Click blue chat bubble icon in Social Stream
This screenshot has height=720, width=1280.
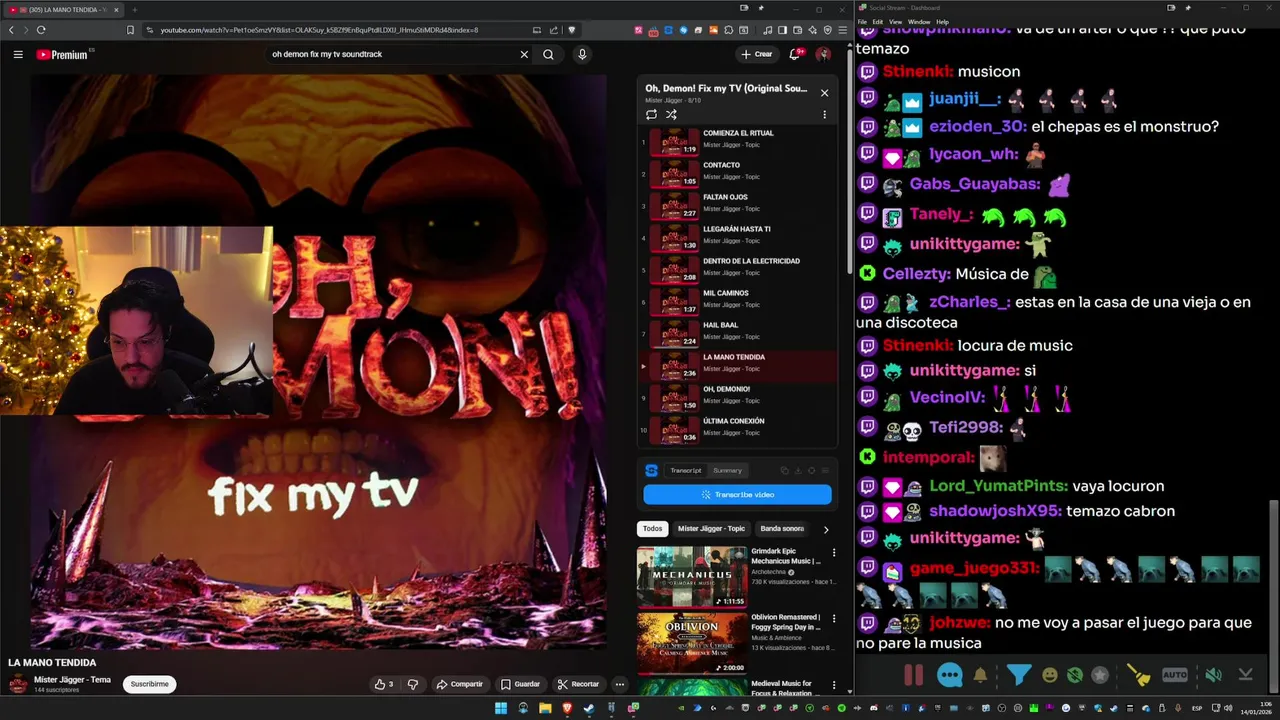950,675
